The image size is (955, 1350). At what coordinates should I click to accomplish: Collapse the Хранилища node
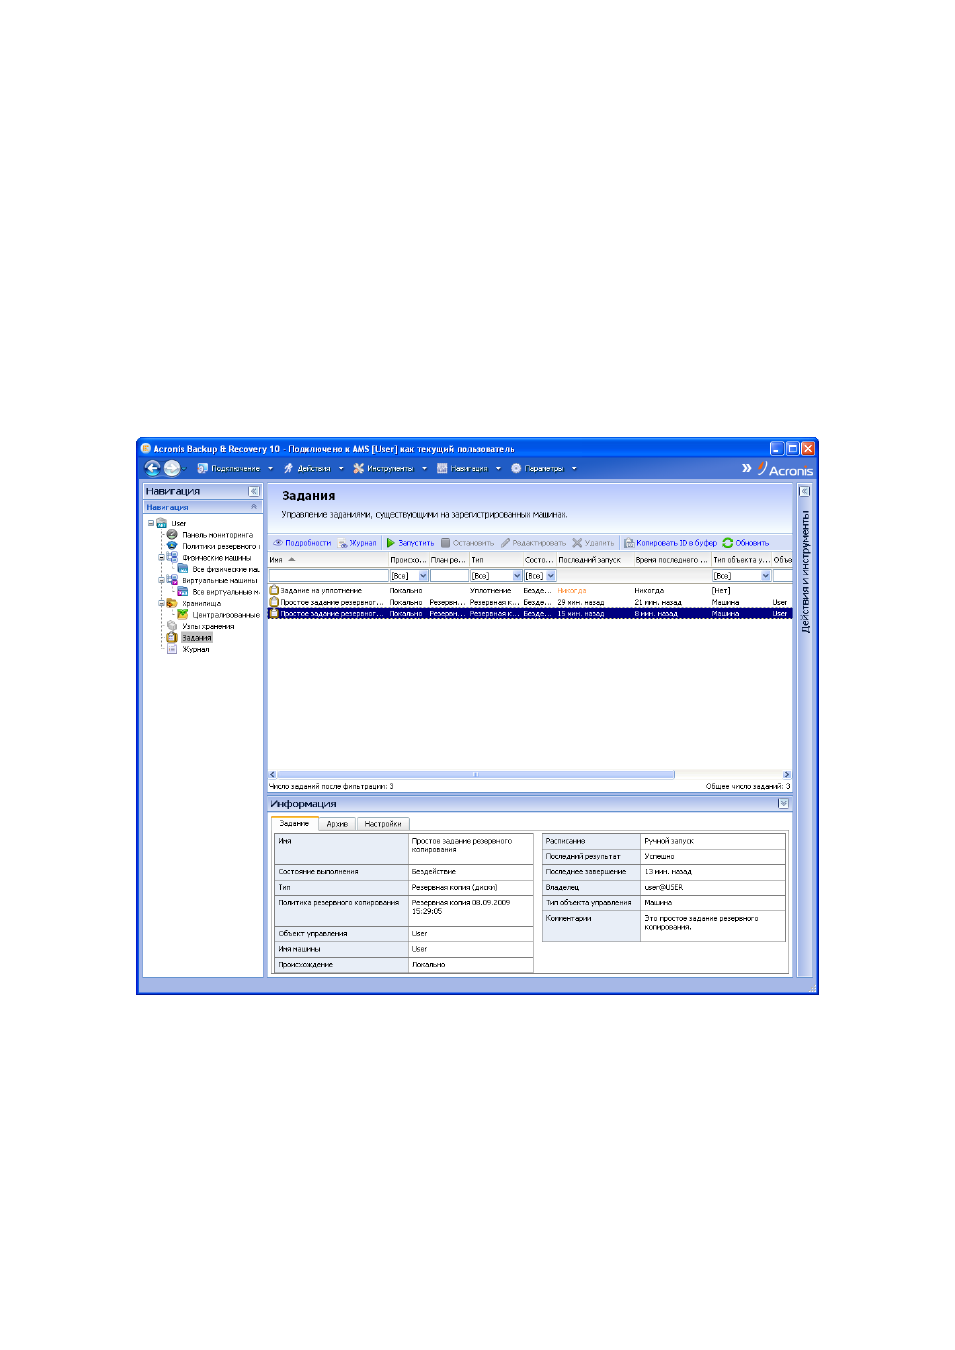pyautogui.click(x=161, y=603)
